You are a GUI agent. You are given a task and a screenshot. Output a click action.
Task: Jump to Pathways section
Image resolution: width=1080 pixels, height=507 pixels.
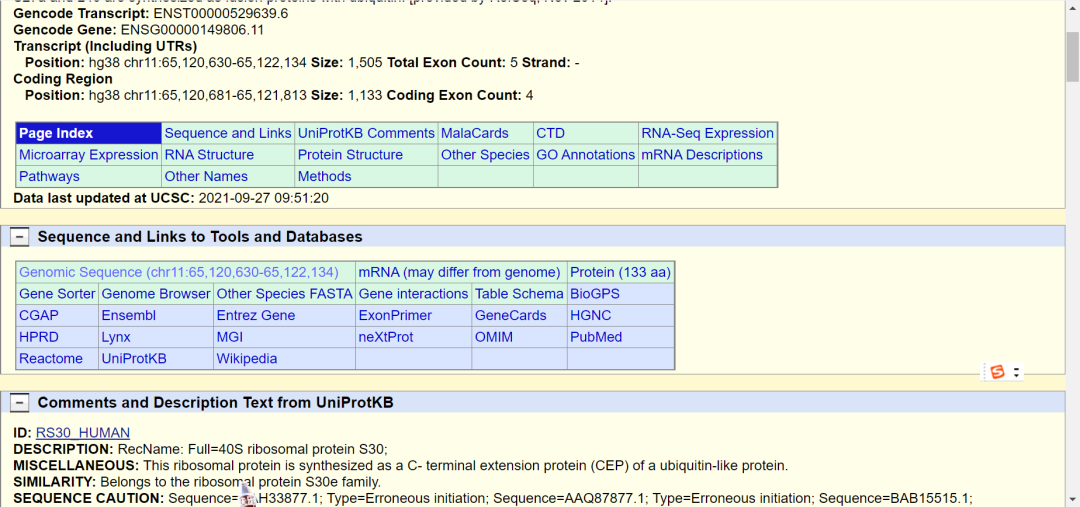tap(50, 176)
